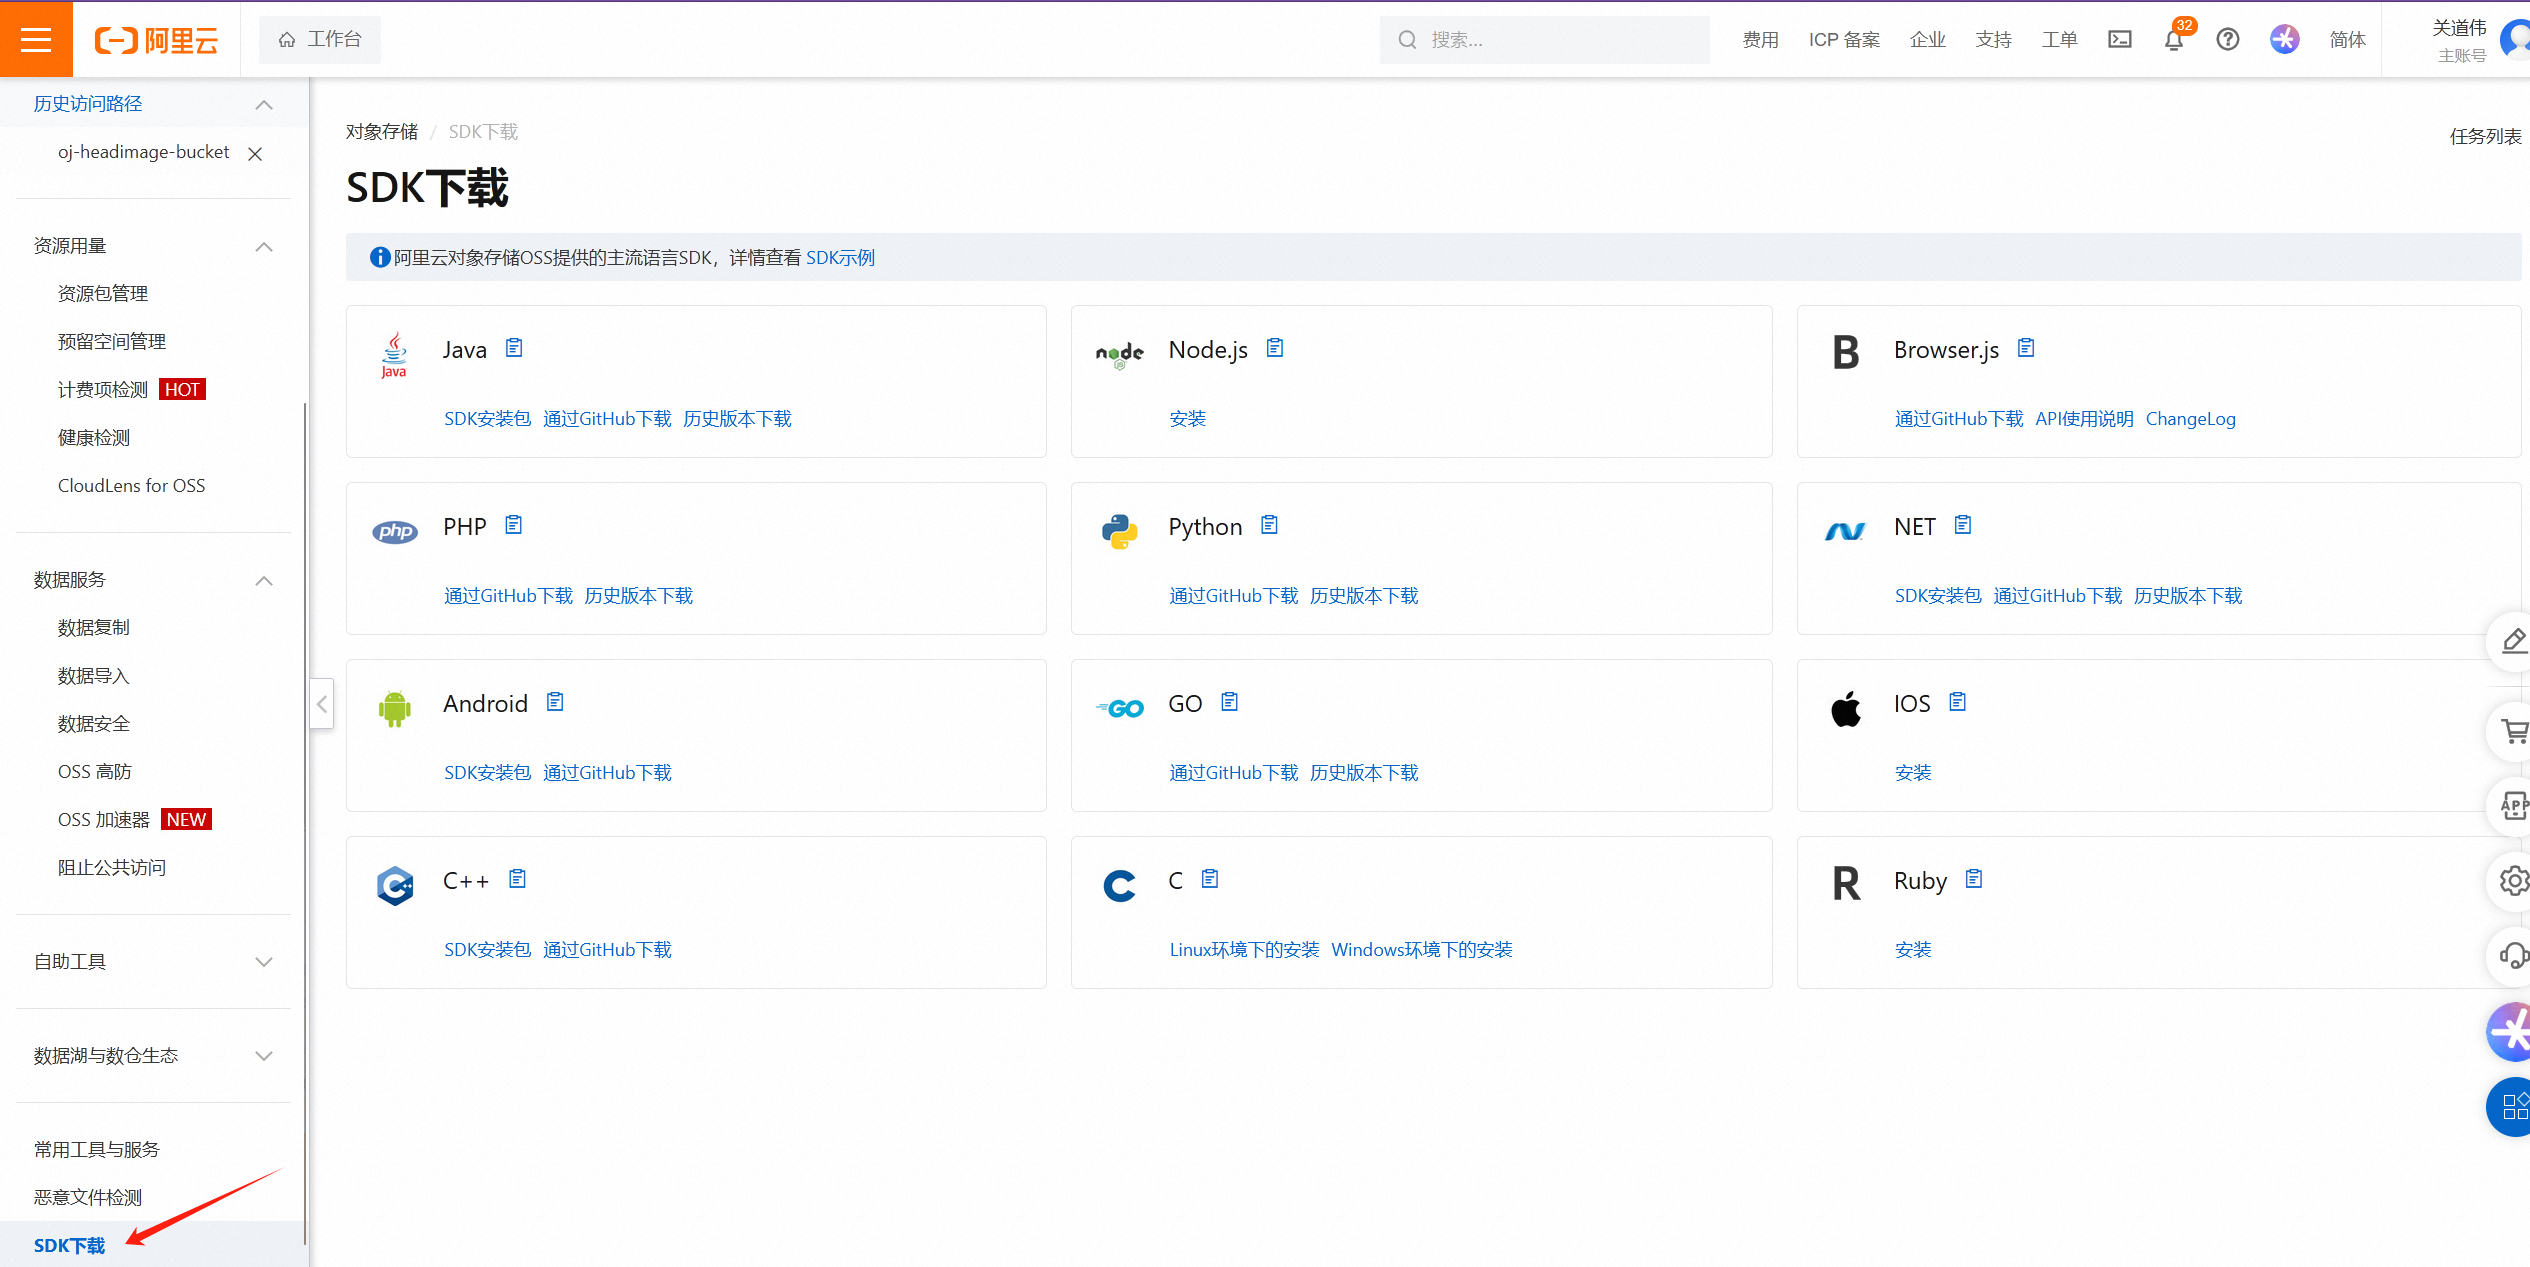Collapse the 历史访问路径 section
Viewport: 2530px width, 1267px height.
[264, 104]
